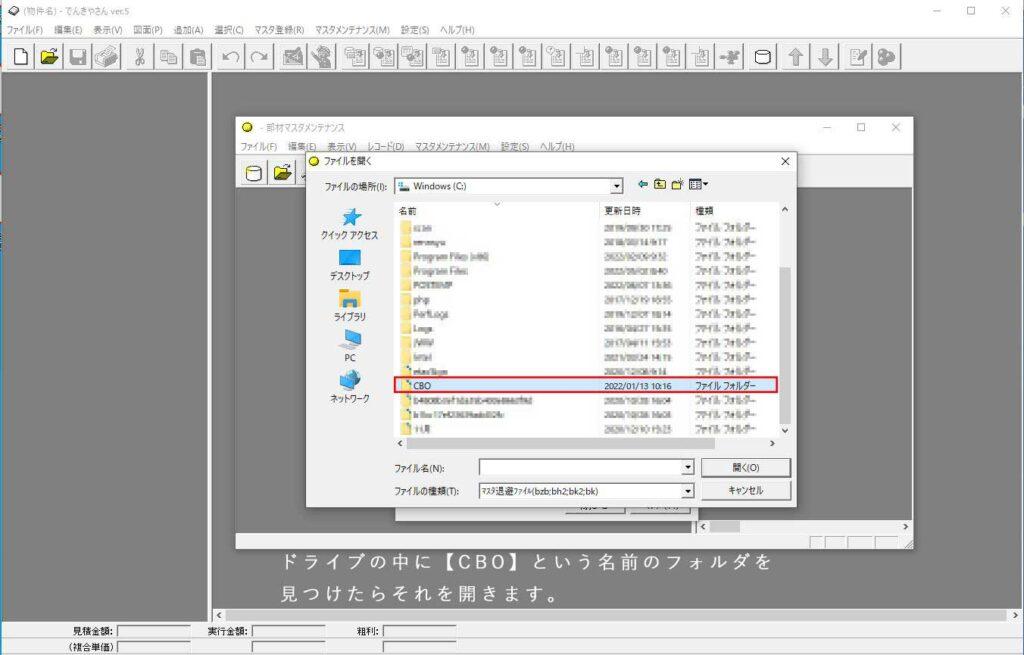Click the database cylinder toolbar icon
The image size is (1024, 655).
tap(762, 56)
